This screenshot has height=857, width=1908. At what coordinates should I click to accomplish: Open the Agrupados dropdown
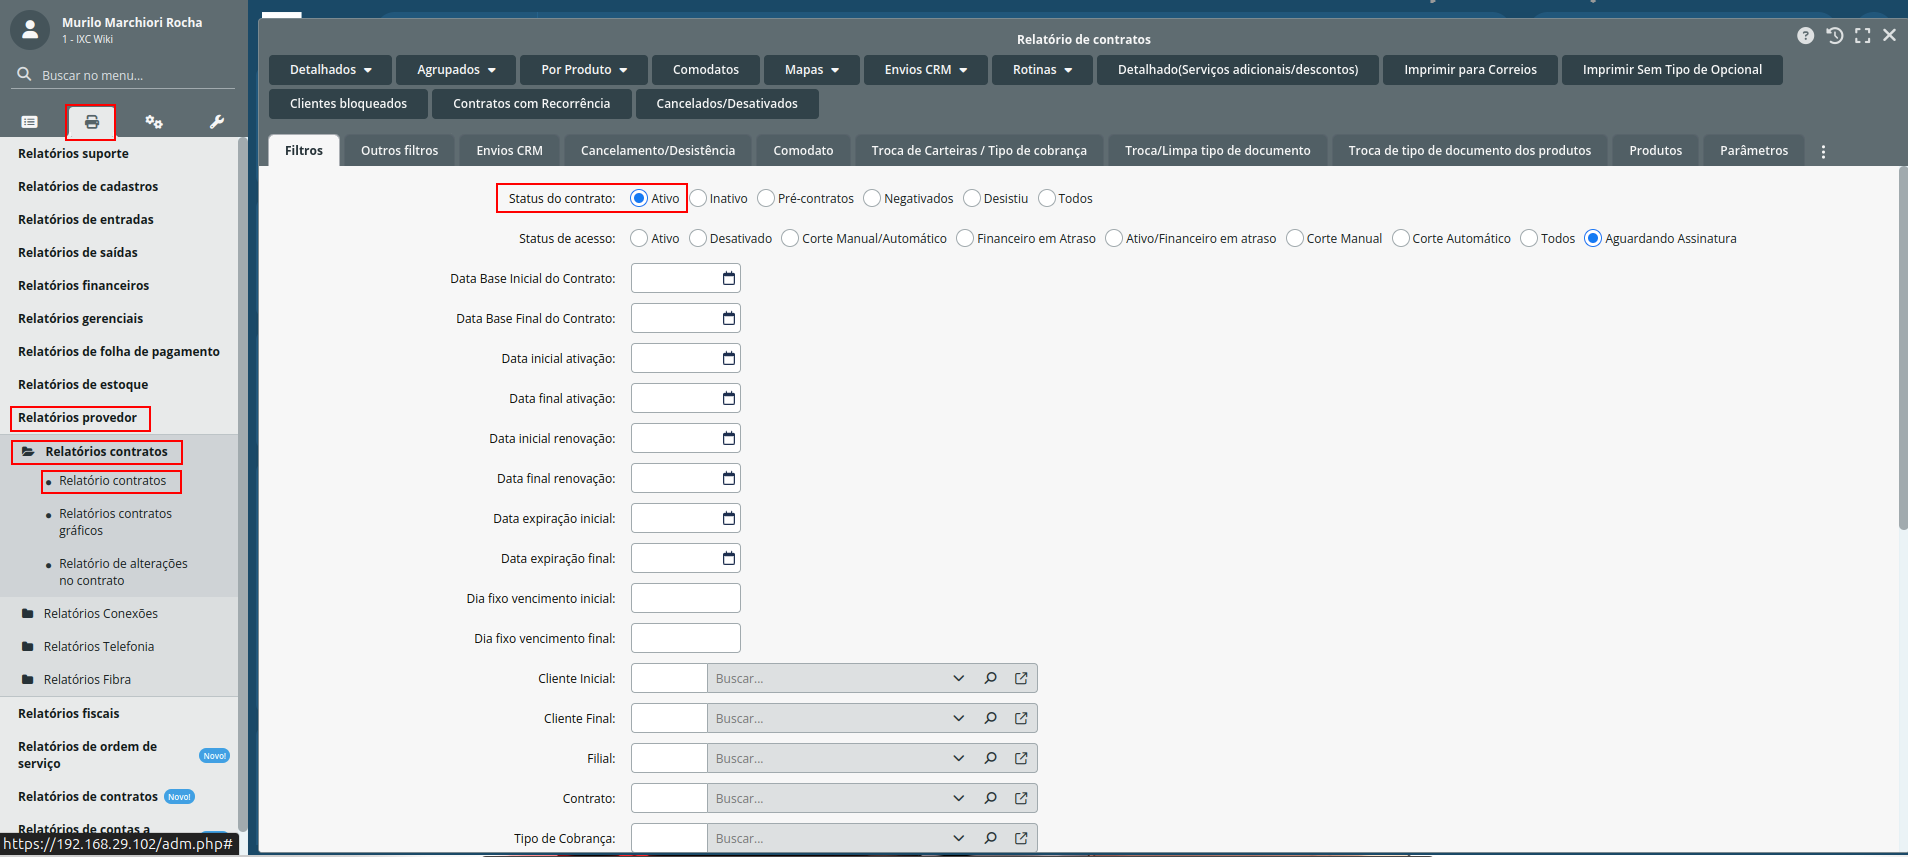coord(456,70)
